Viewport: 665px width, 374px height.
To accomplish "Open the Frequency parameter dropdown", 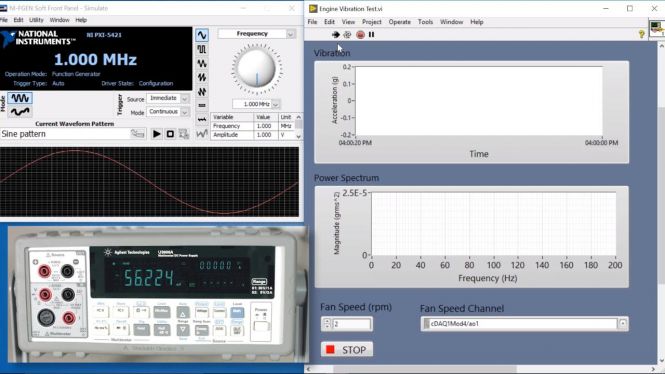I will tap(291, 34).
